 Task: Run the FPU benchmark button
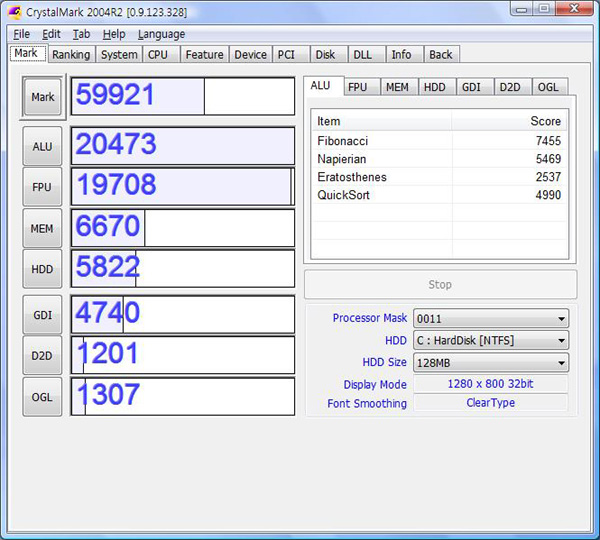[42, 187]
